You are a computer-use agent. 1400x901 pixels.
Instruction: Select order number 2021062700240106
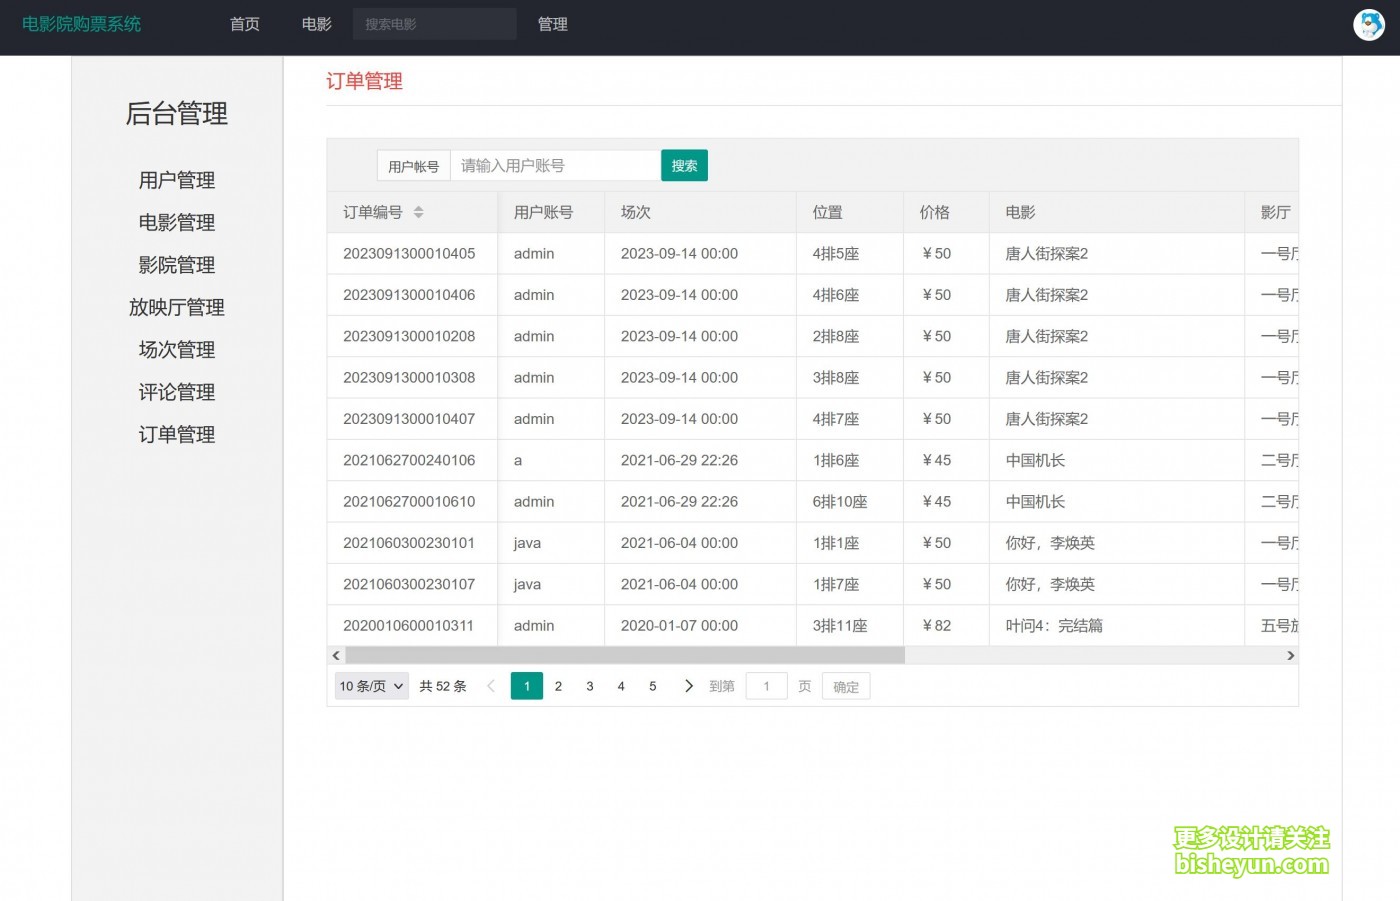[x=409, y=460]
